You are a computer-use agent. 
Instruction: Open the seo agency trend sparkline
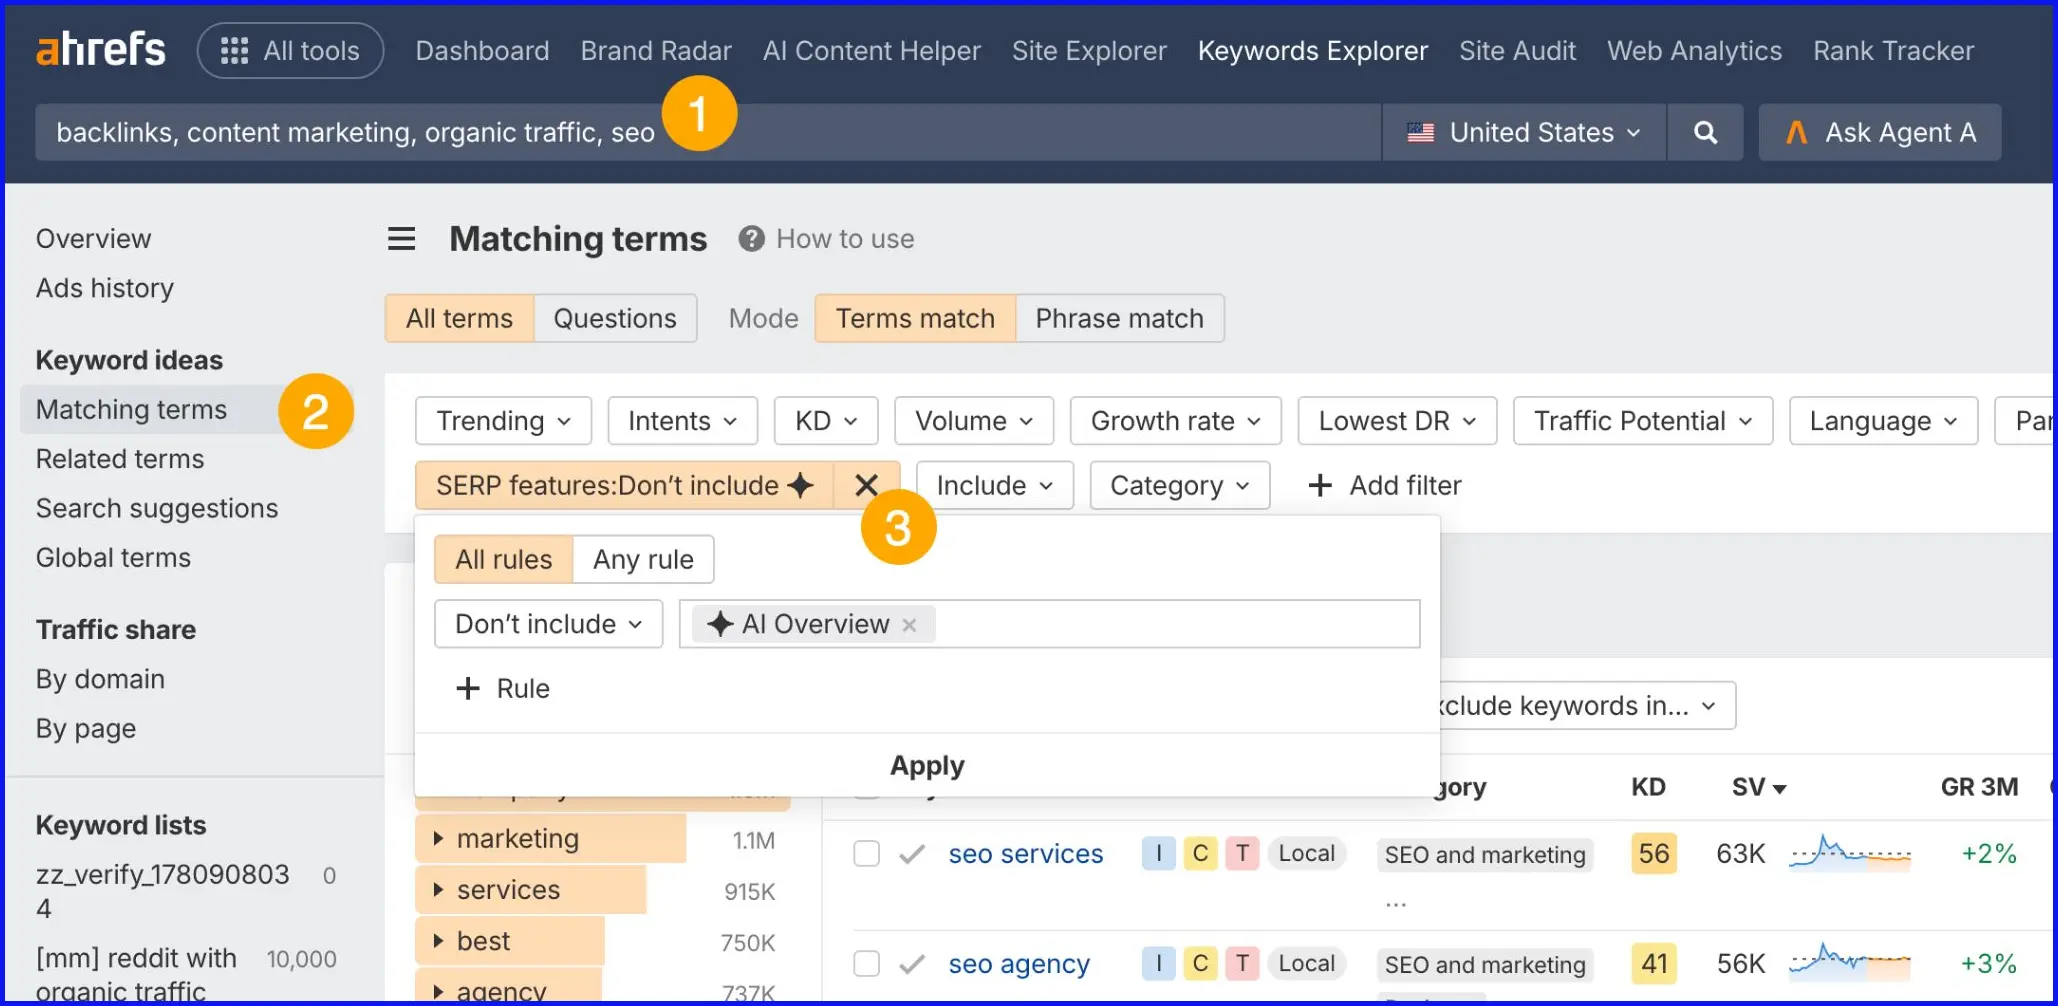(1850, 962)
